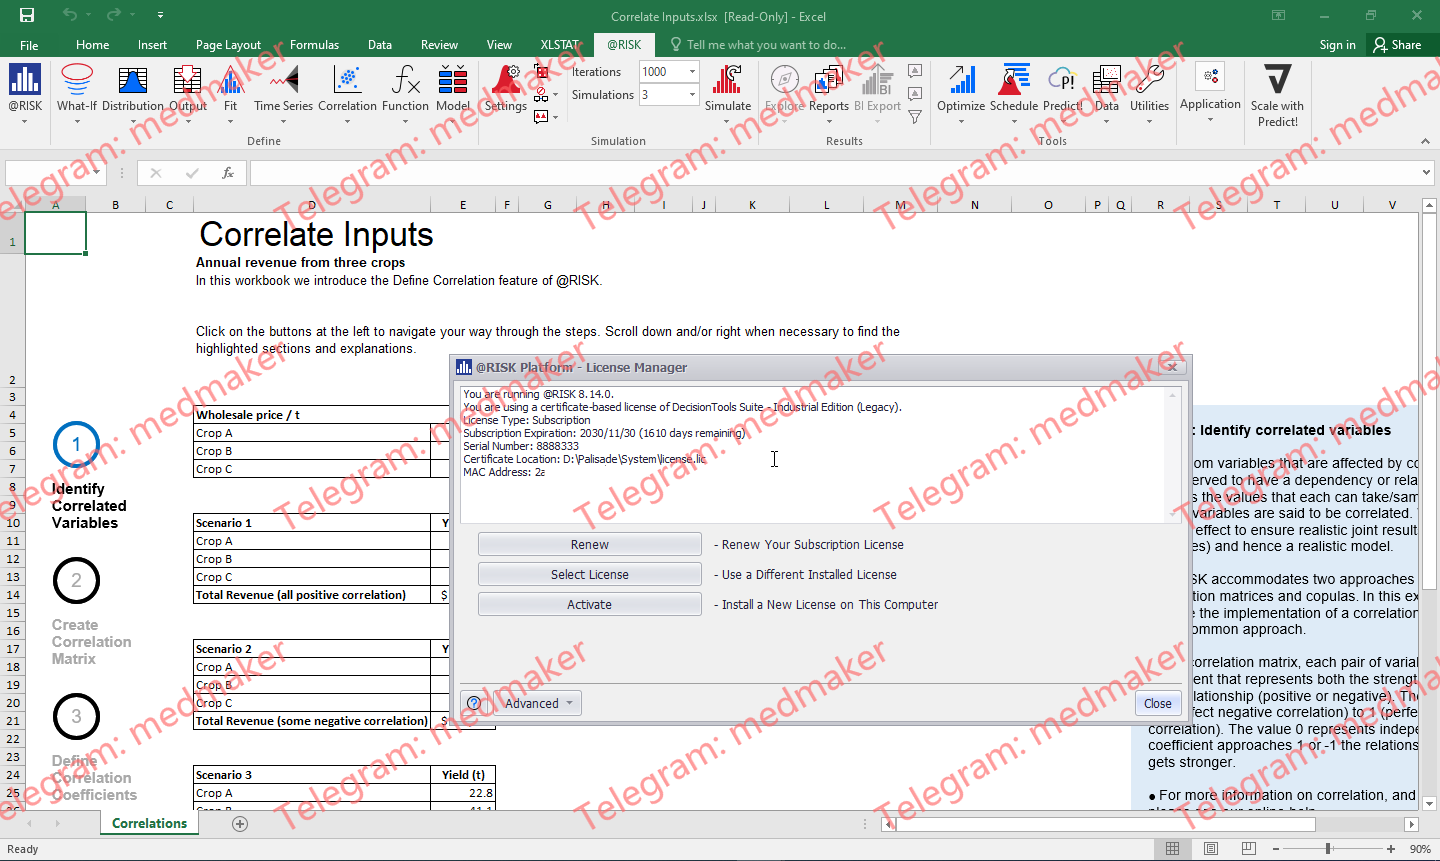Select column header D
The height and width of the screenshot is (861, 1440).
pyautogui.click(x=312, y=205)
